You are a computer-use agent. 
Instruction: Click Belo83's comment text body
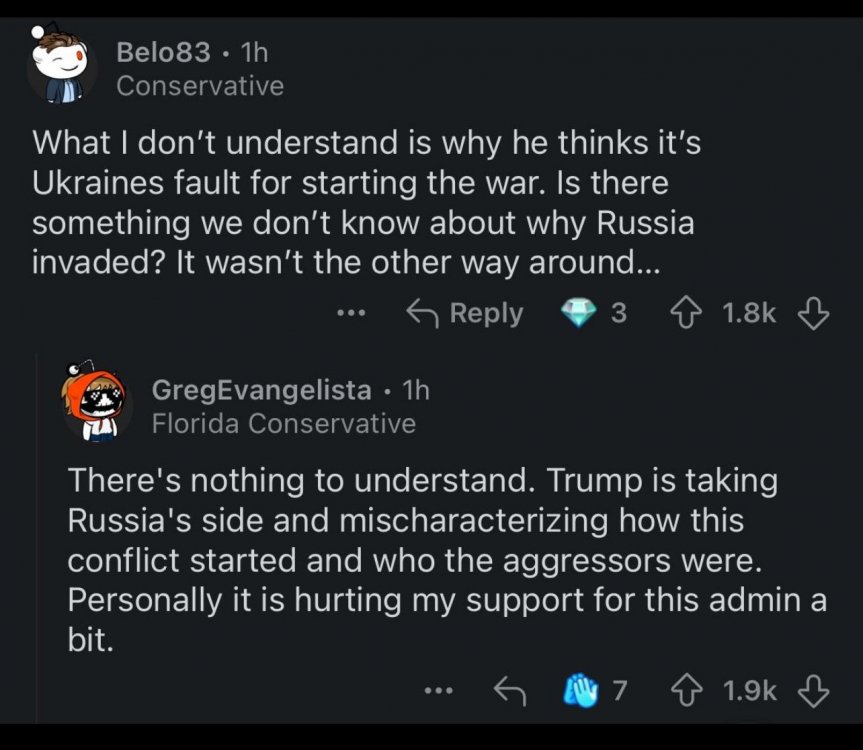pos(366,205)
